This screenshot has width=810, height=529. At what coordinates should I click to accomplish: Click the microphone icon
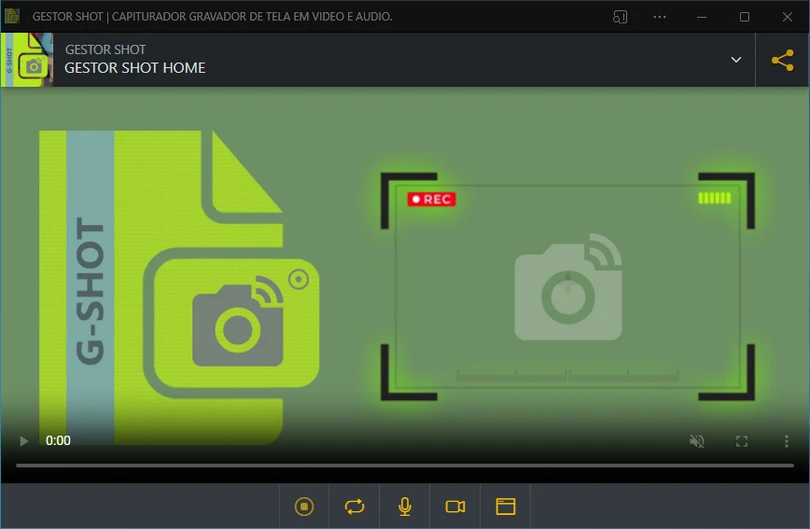(405, 507)
